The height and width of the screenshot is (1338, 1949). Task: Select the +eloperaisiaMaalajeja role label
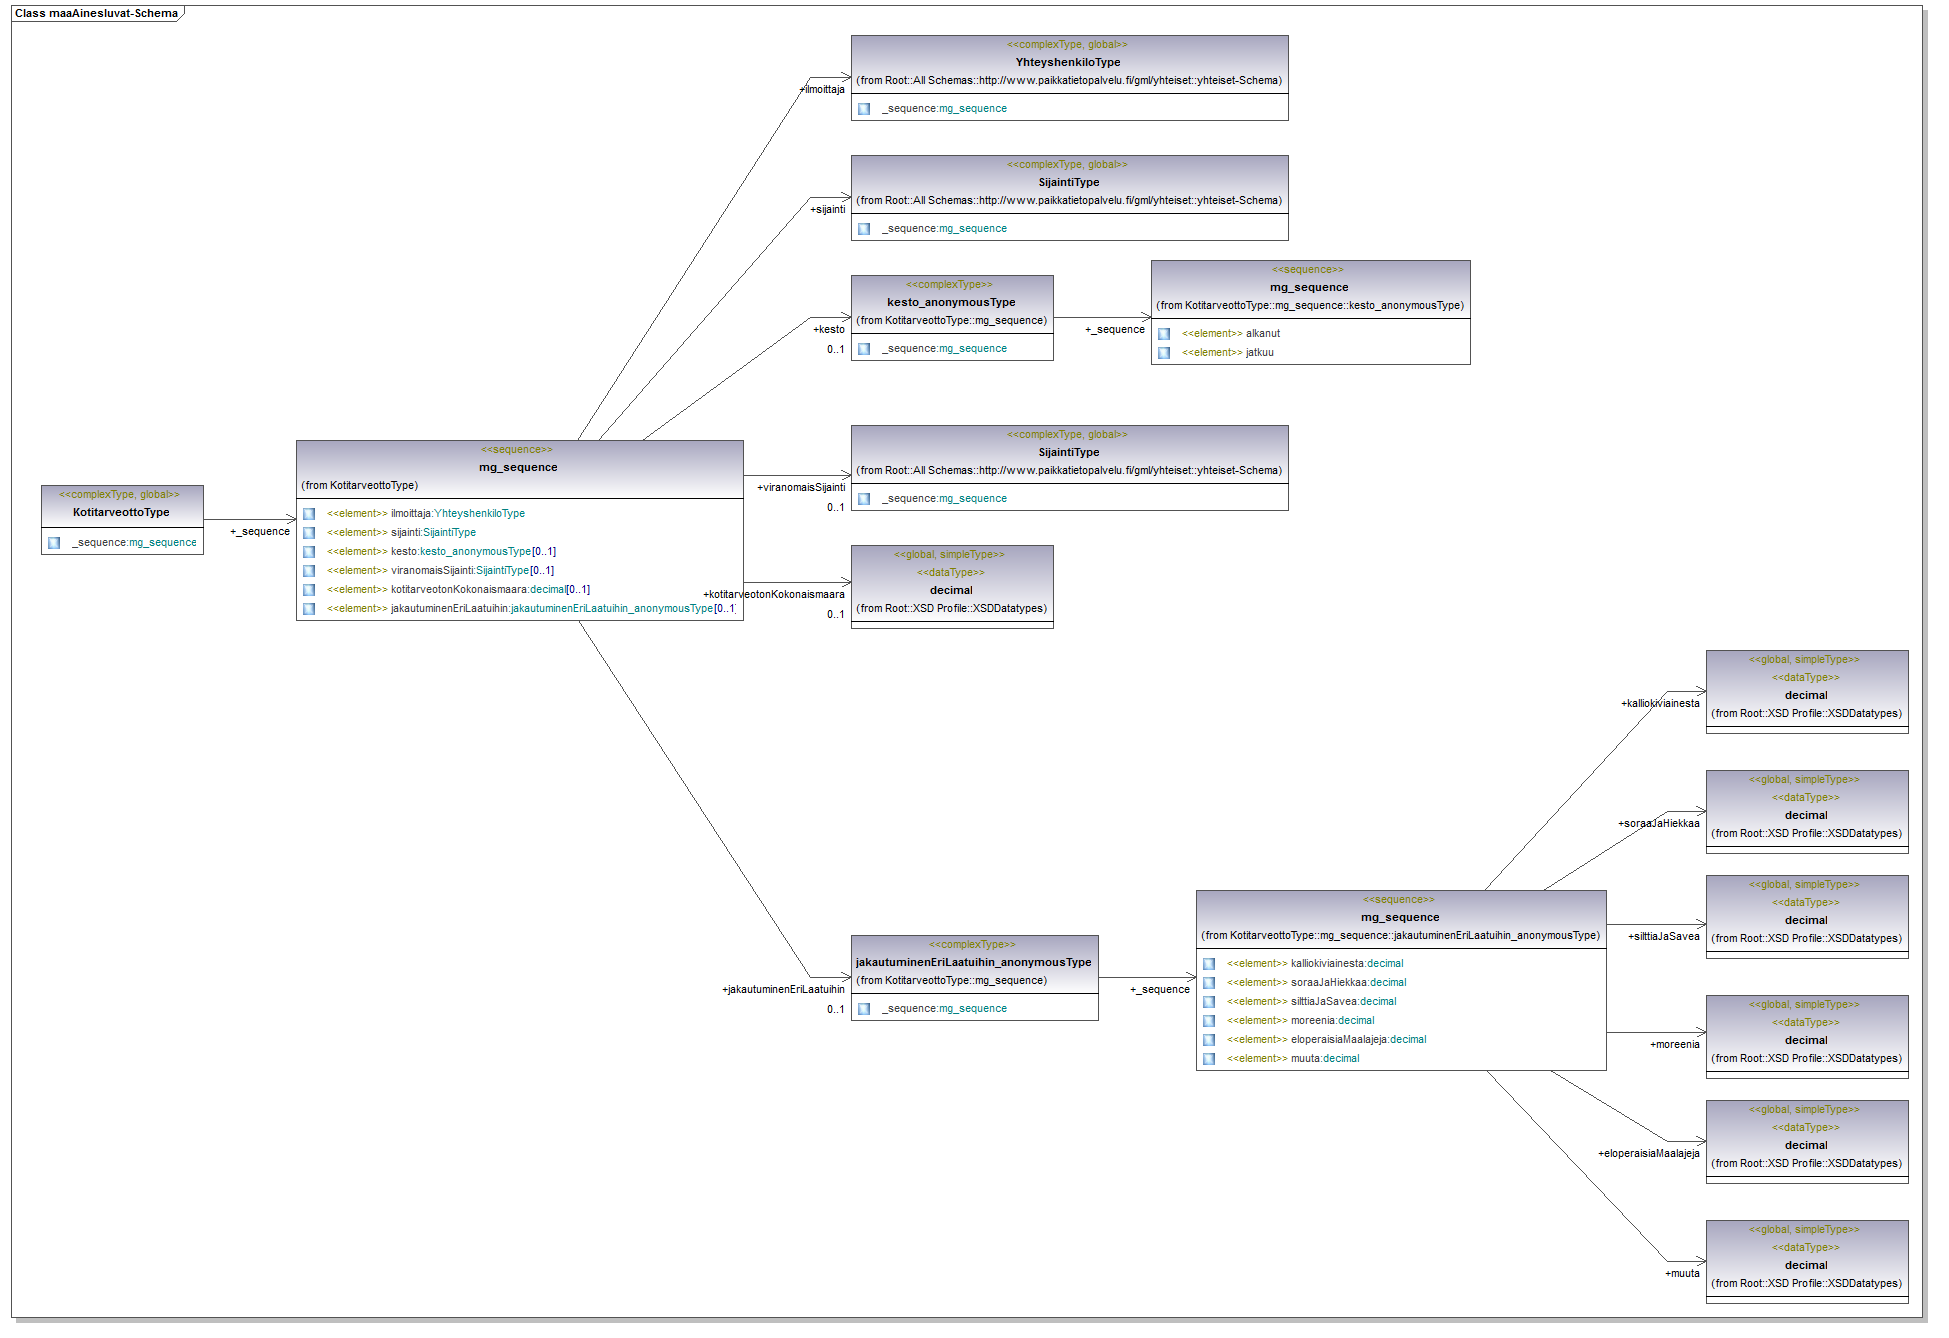(1649, 1153)
